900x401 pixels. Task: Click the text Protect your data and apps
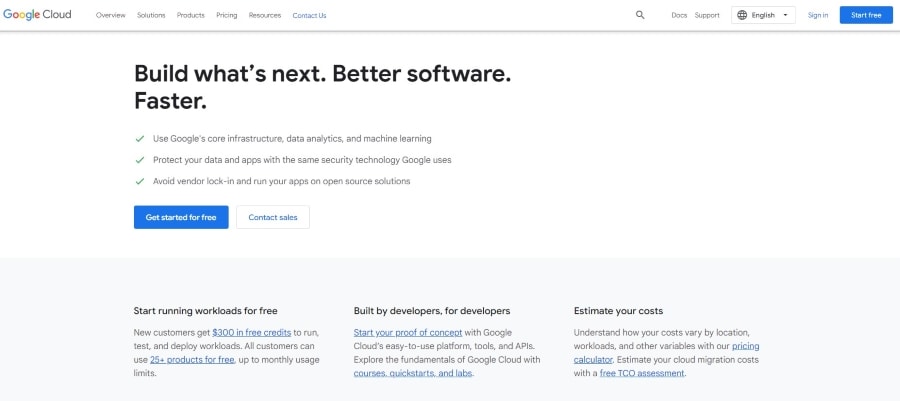[x=302, y=160]
